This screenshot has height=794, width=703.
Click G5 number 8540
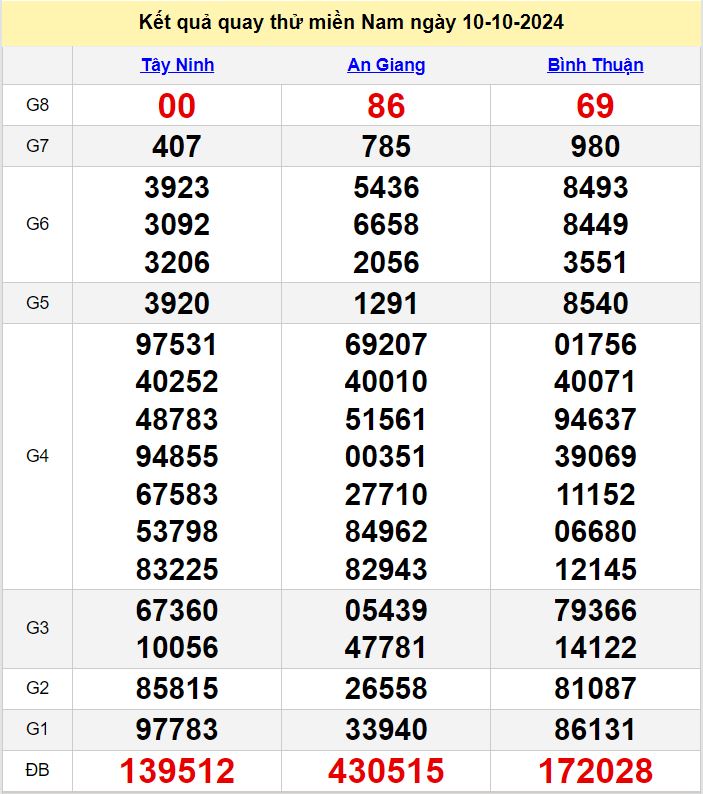coord(595,304)
